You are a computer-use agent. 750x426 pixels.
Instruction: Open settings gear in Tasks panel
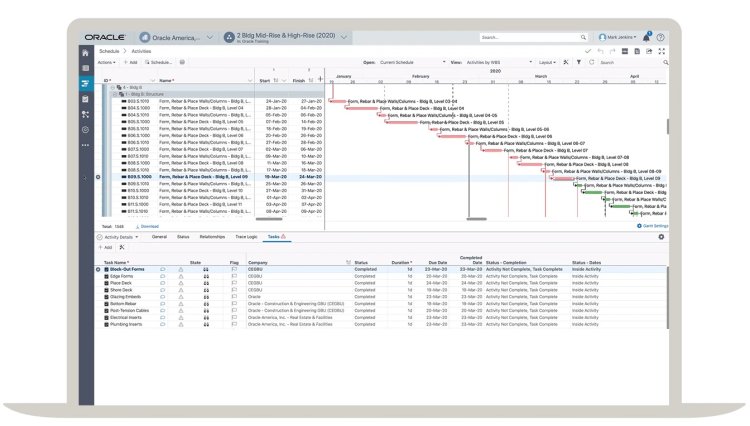(x=661, y=237)
